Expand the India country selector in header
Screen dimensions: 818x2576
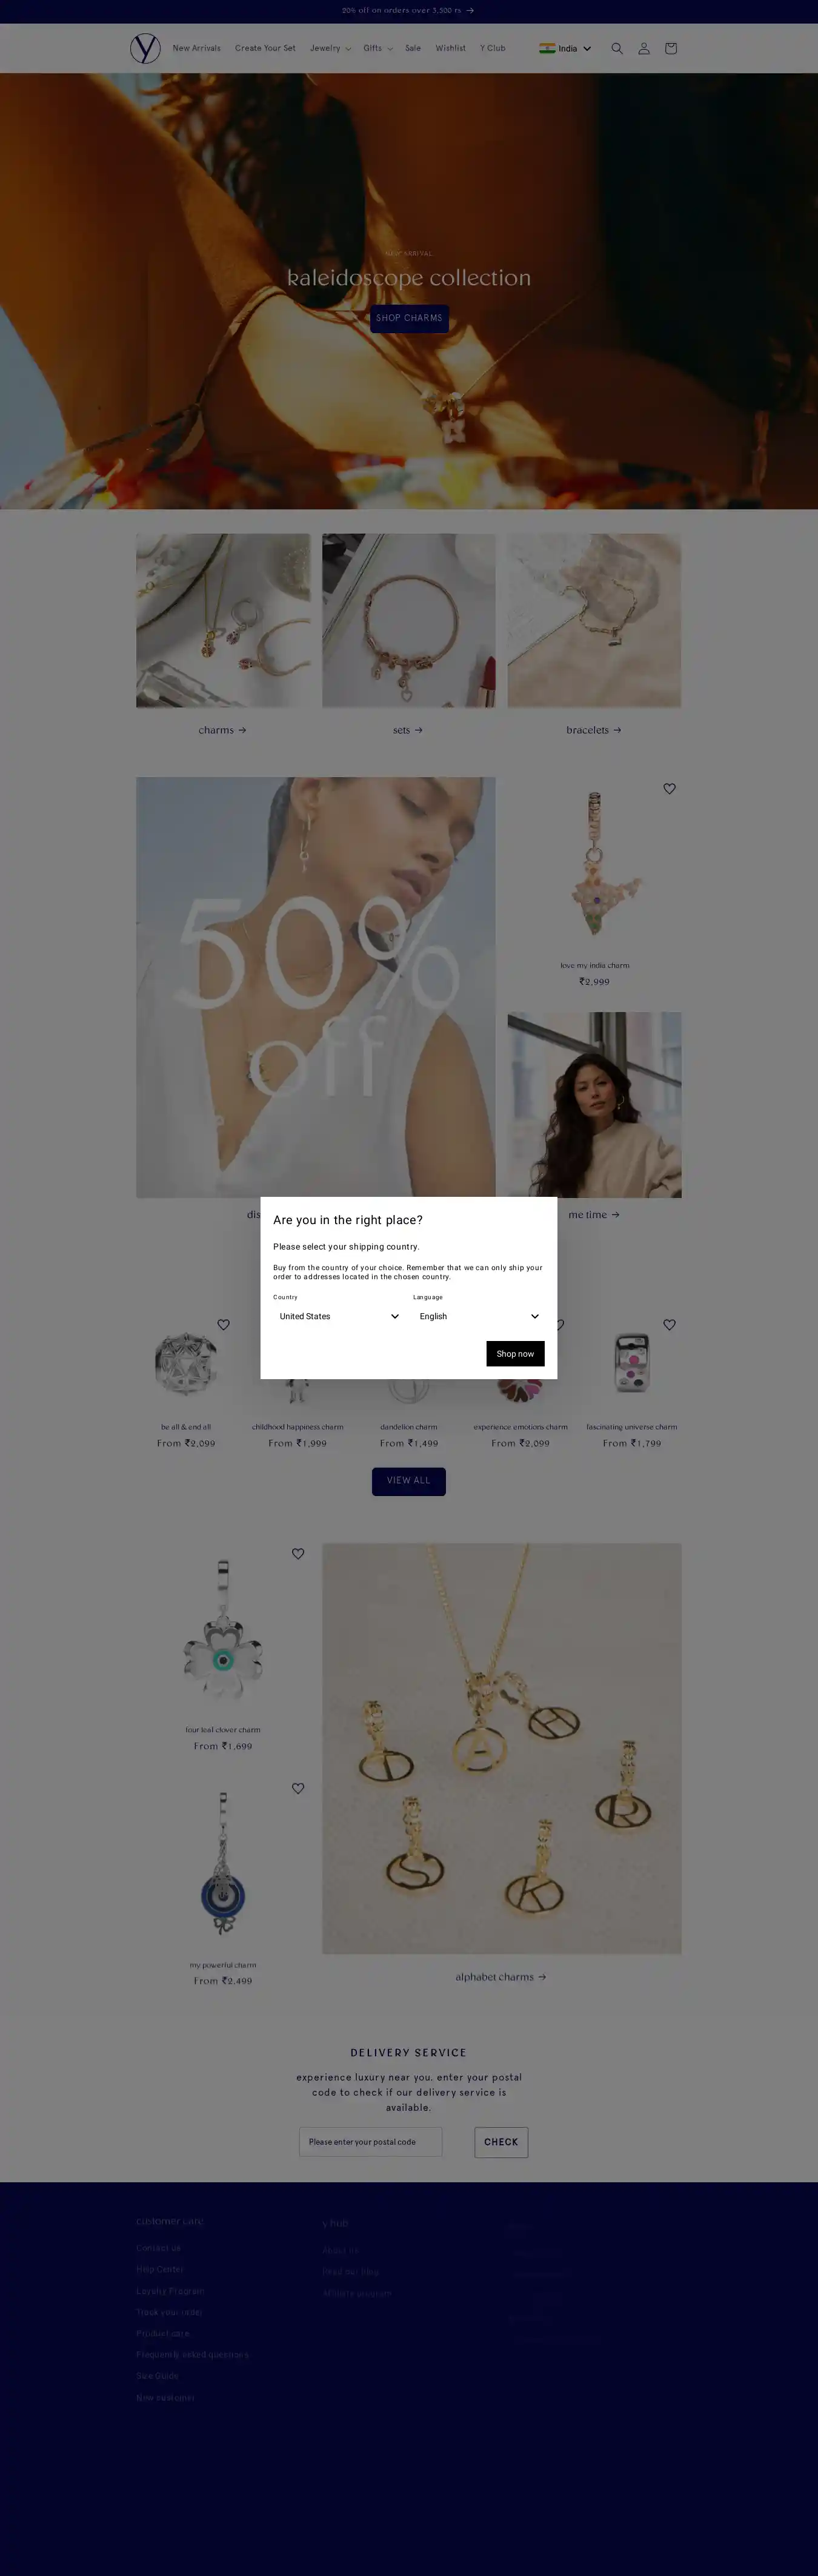[565, 48]
